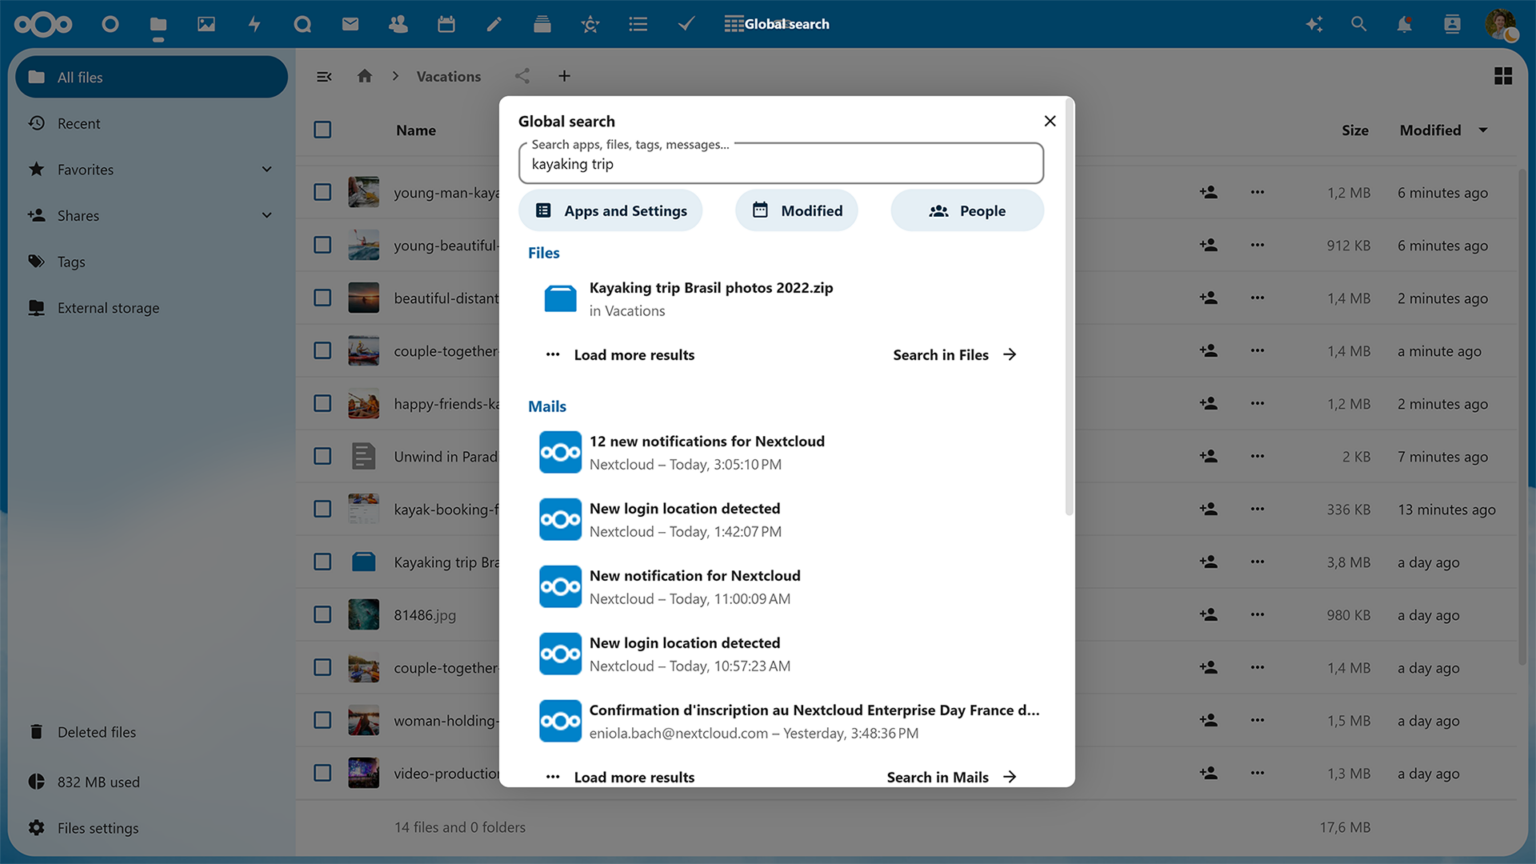Open the Talk app icon
Image resolution: width=1536 pixels, height=864 pixels.
click(x=302, y=24)
